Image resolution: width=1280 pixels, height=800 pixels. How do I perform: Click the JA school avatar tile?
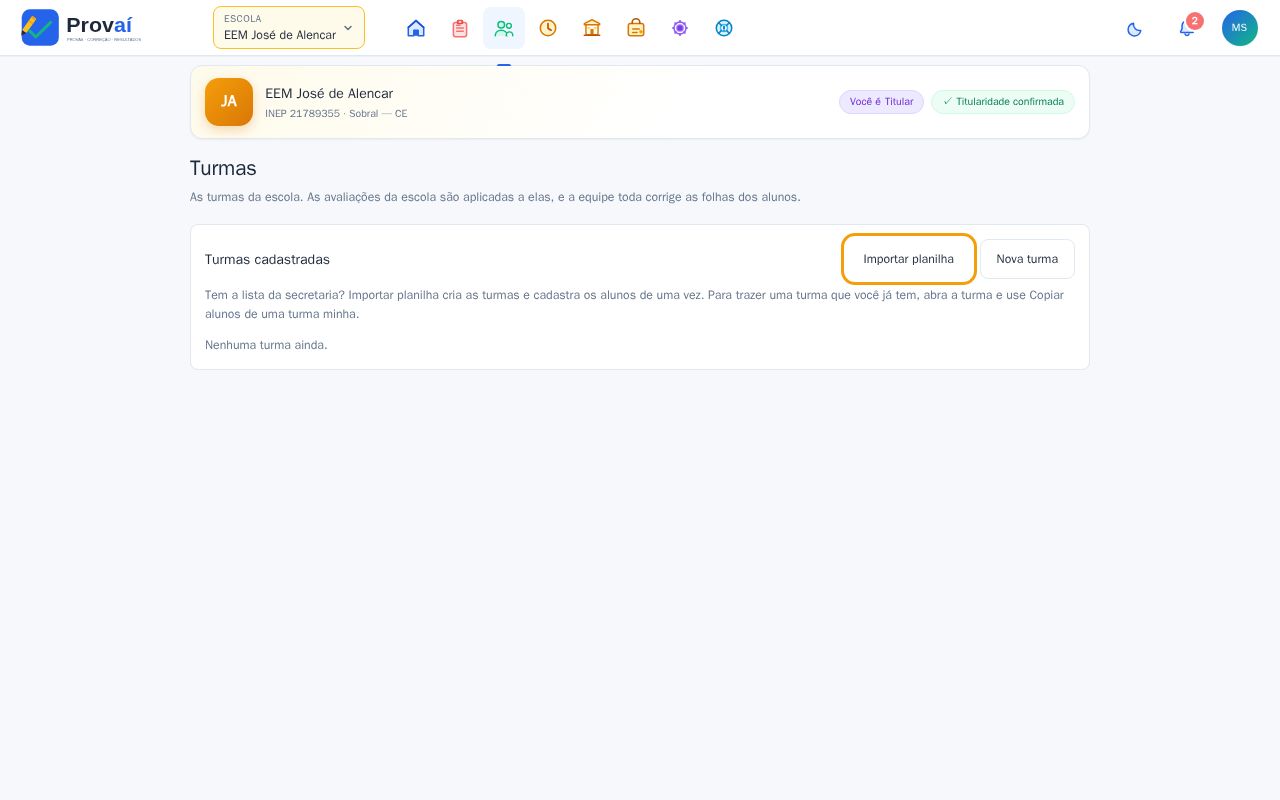click(x=229, y=102)
